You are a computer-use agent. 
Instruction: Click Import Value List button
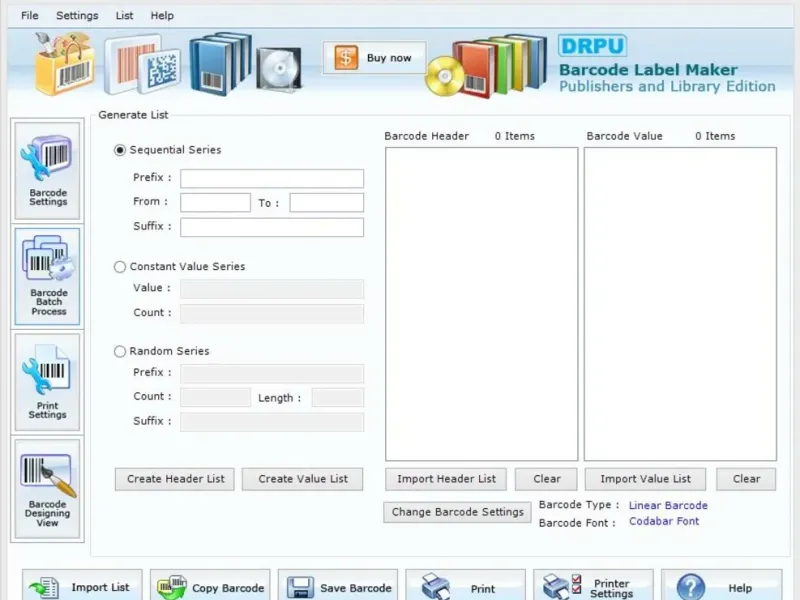point(645,479)
